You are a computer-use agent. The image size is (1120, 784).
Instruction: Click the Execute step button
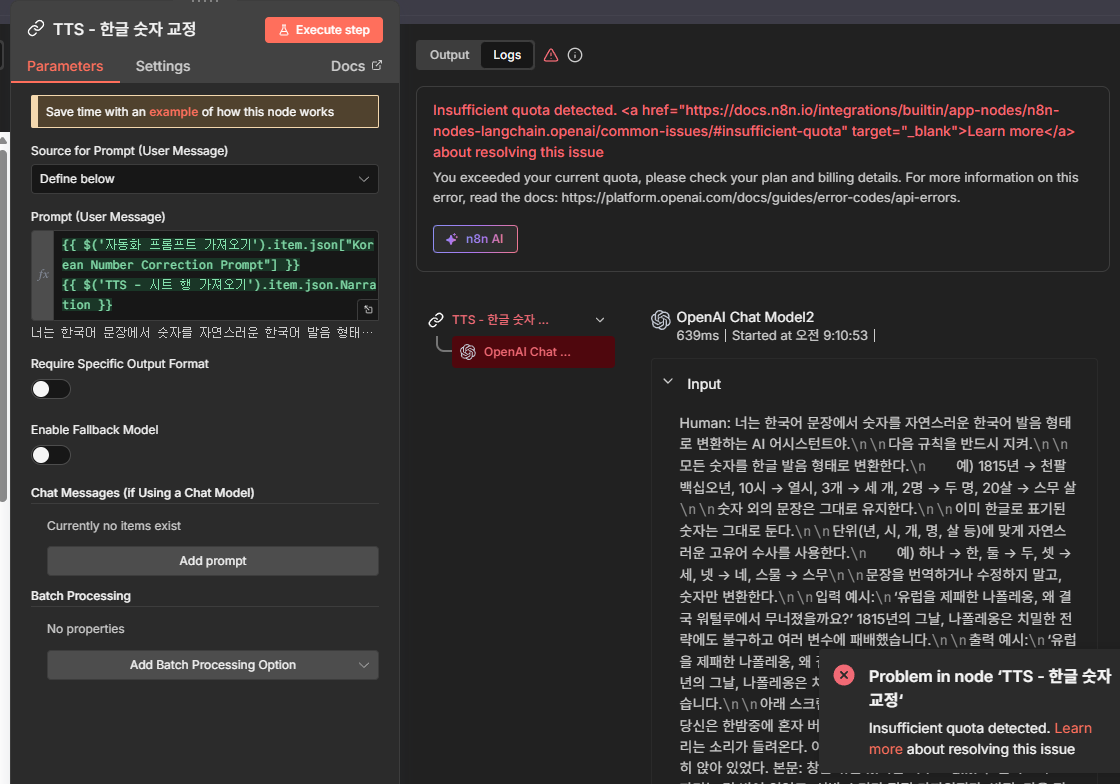click(x=324, y=30)
